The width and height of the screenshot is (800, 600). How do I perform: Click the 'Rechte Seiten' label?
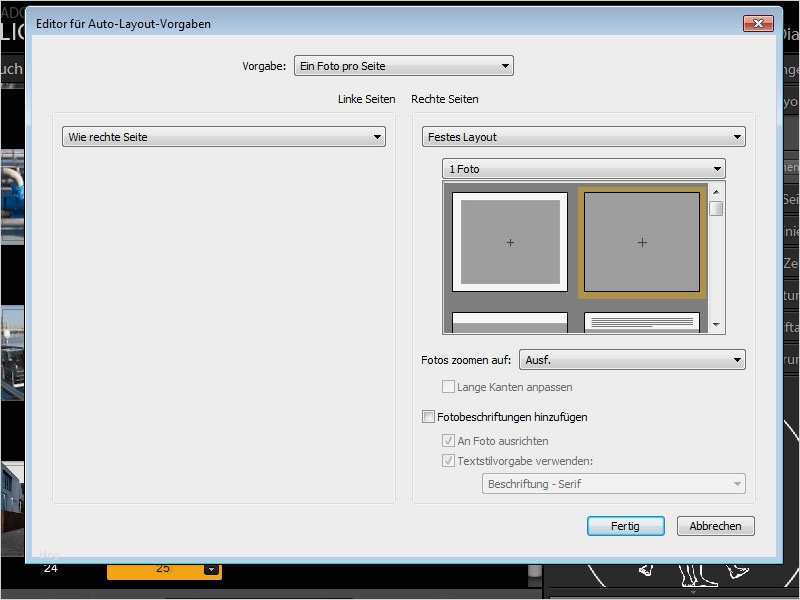[445, 99]
